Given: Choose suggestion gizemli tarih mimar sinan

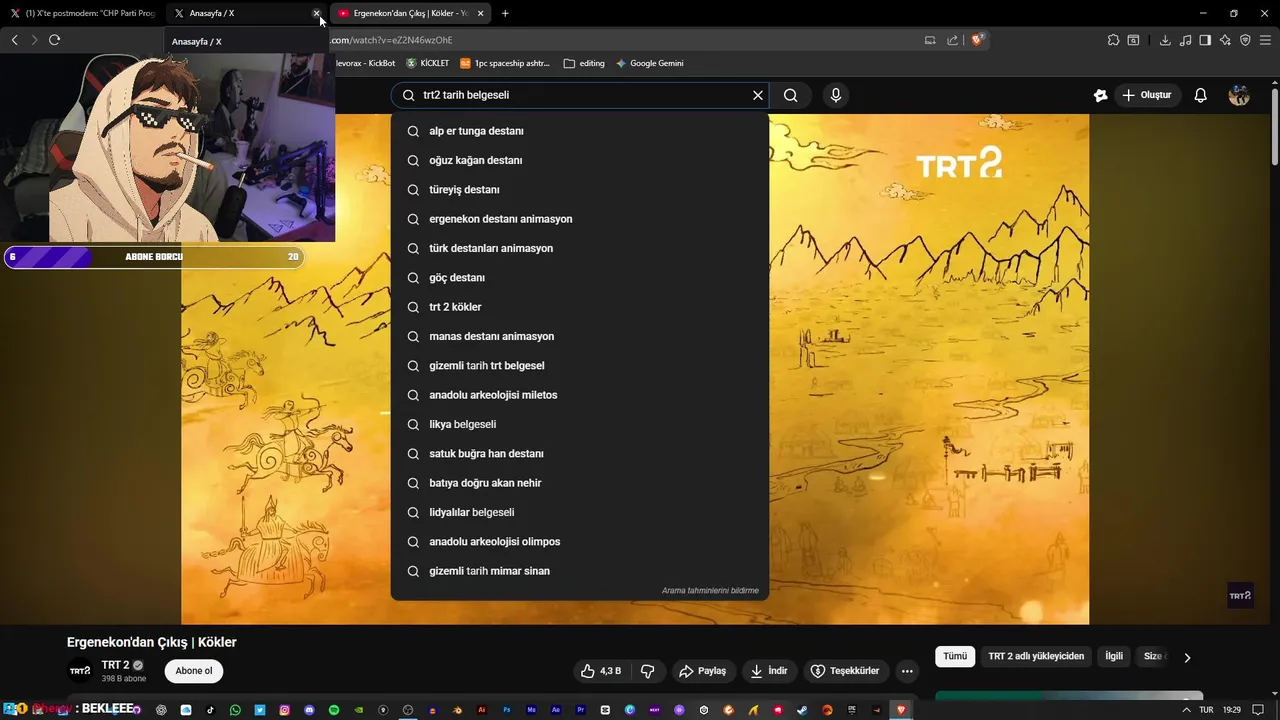Looking at the screenshot, I should pyautogui.click(x=580, y=571).
